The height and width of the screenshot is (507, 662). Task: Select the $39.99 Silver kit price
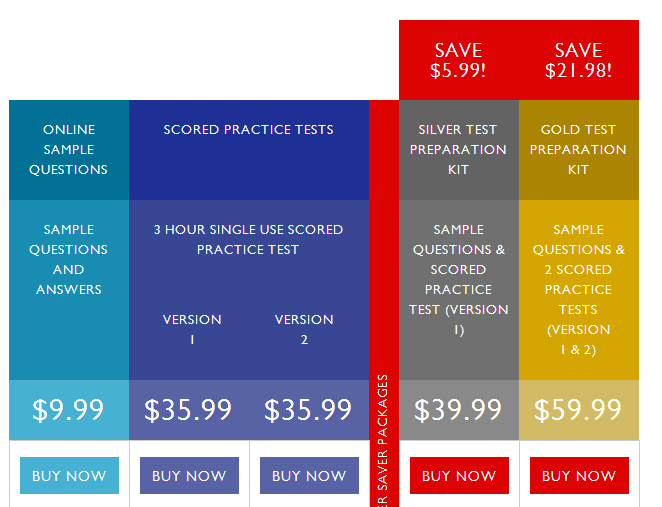pyautogui.click(x=459, y=410)
